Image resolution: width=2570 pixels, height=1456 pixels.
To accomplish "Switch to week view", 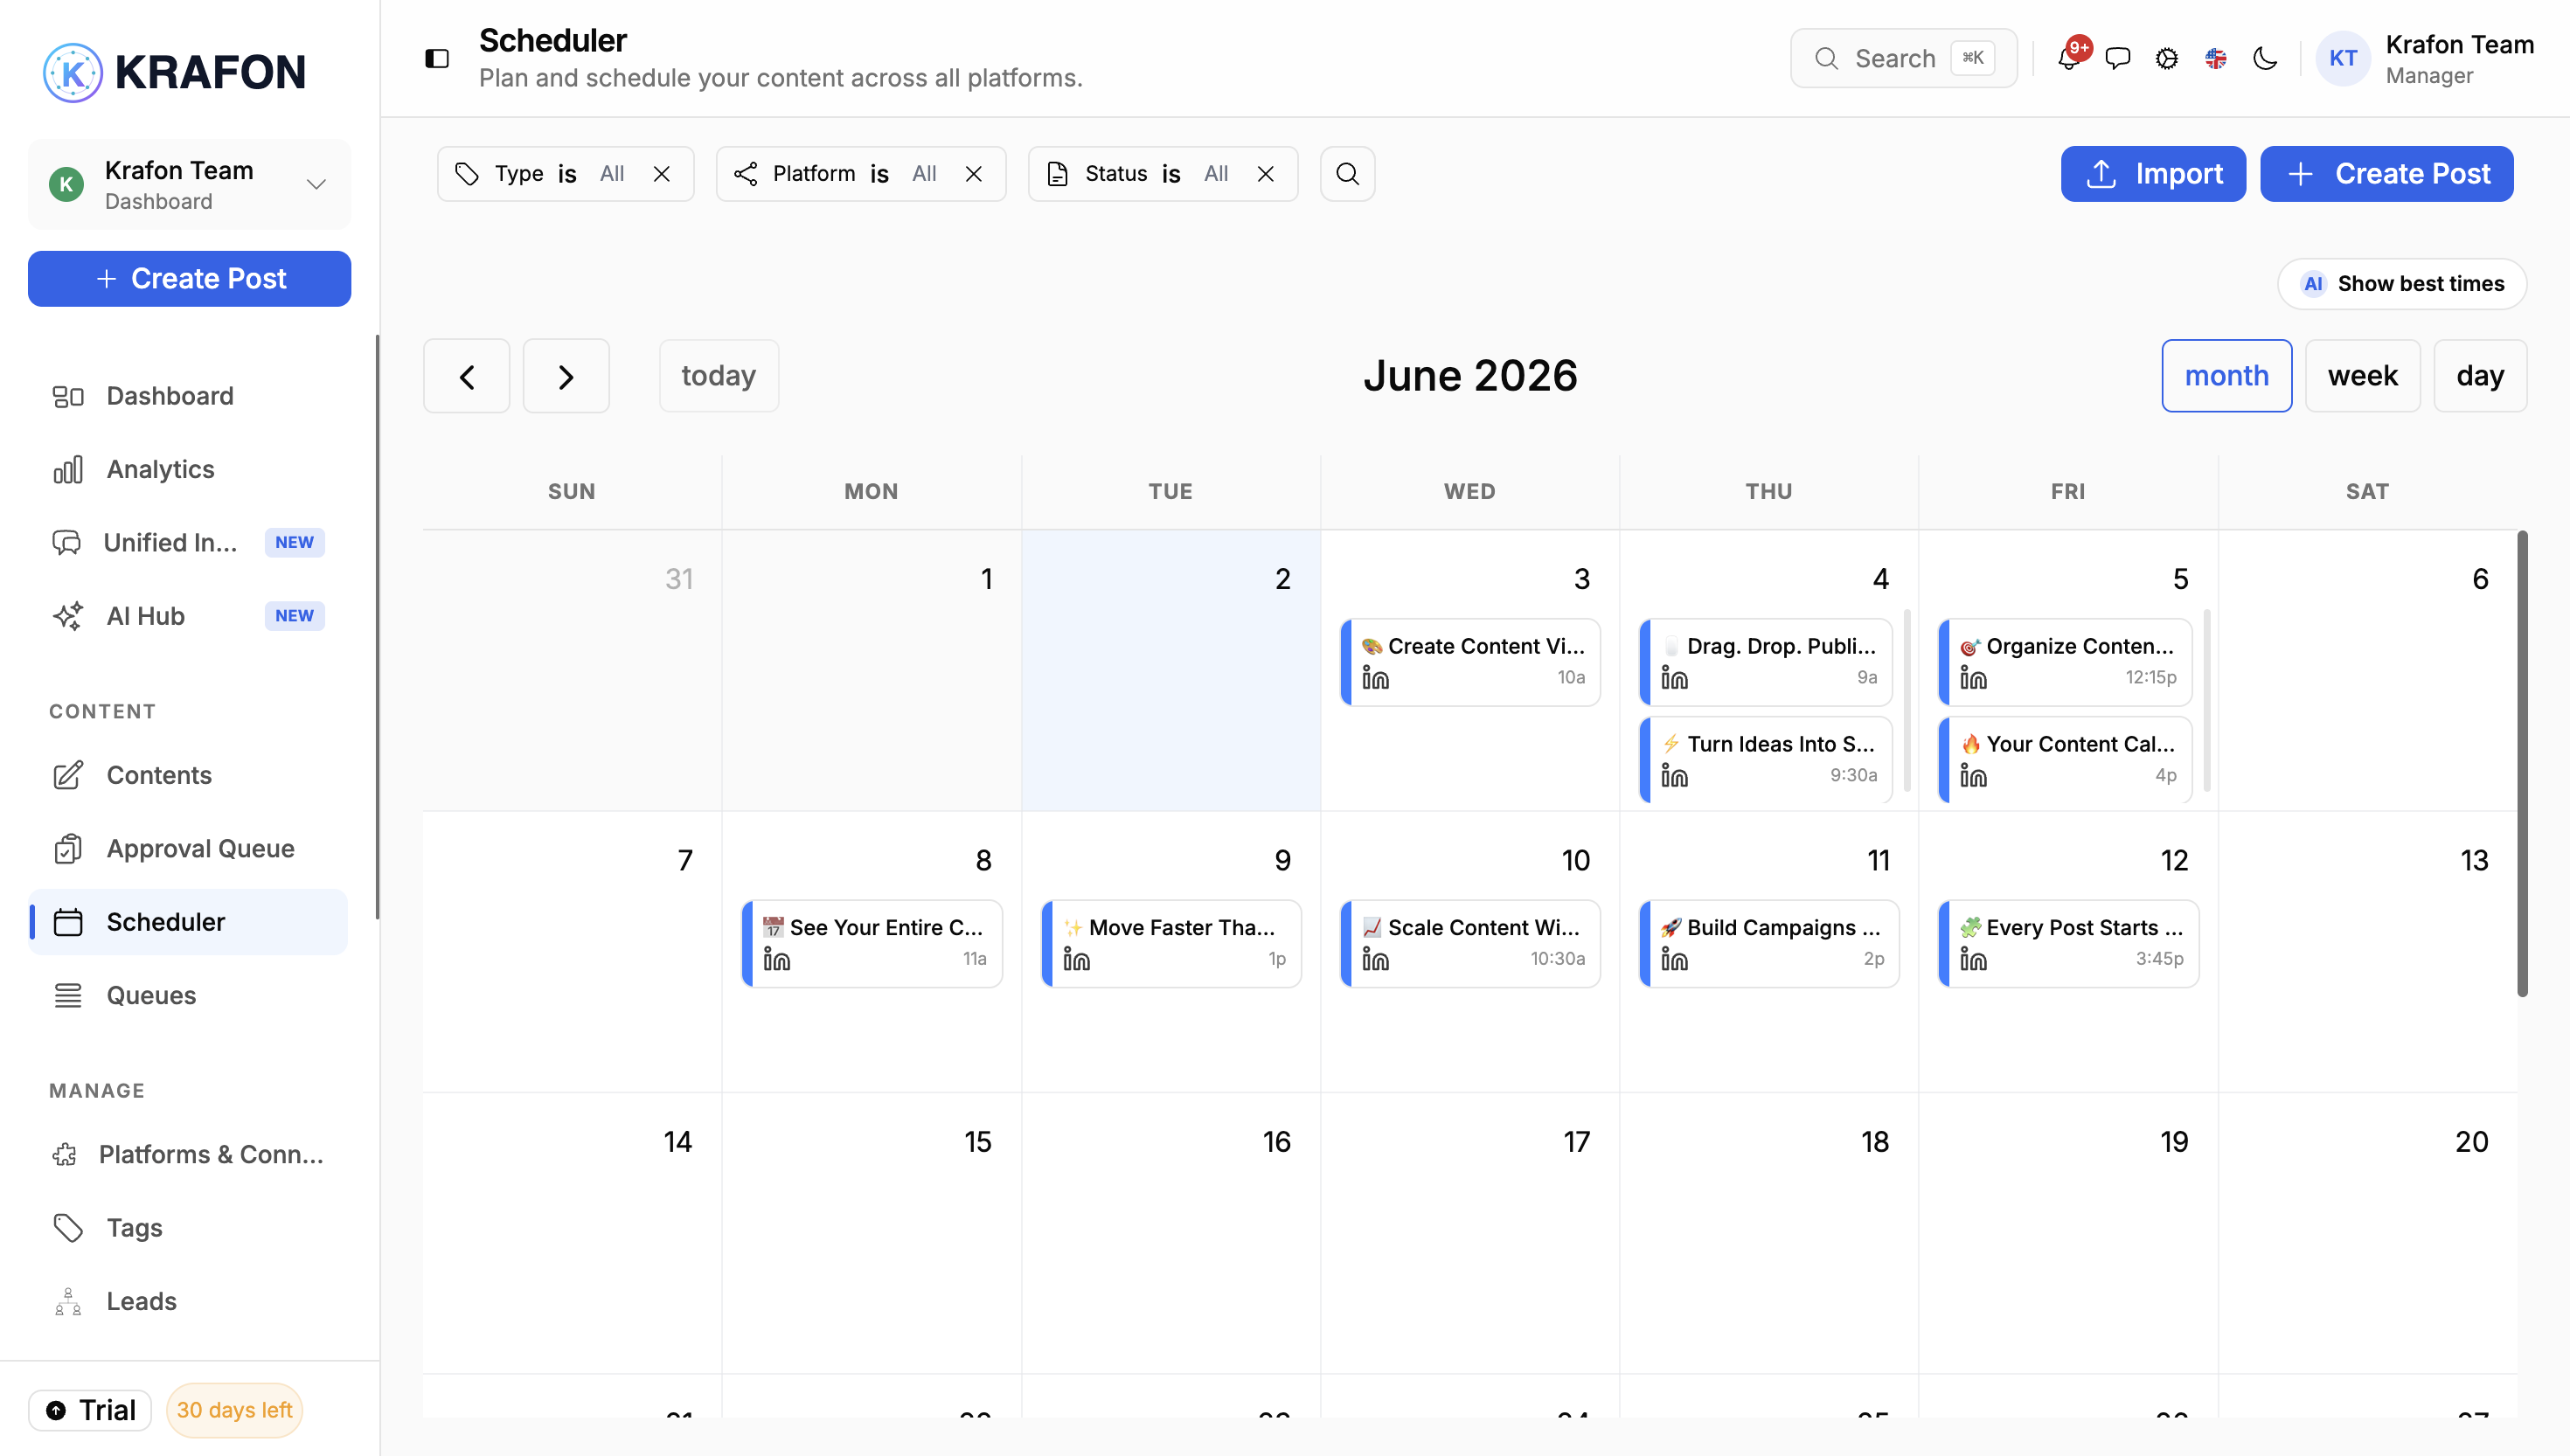I will 2363,376.
